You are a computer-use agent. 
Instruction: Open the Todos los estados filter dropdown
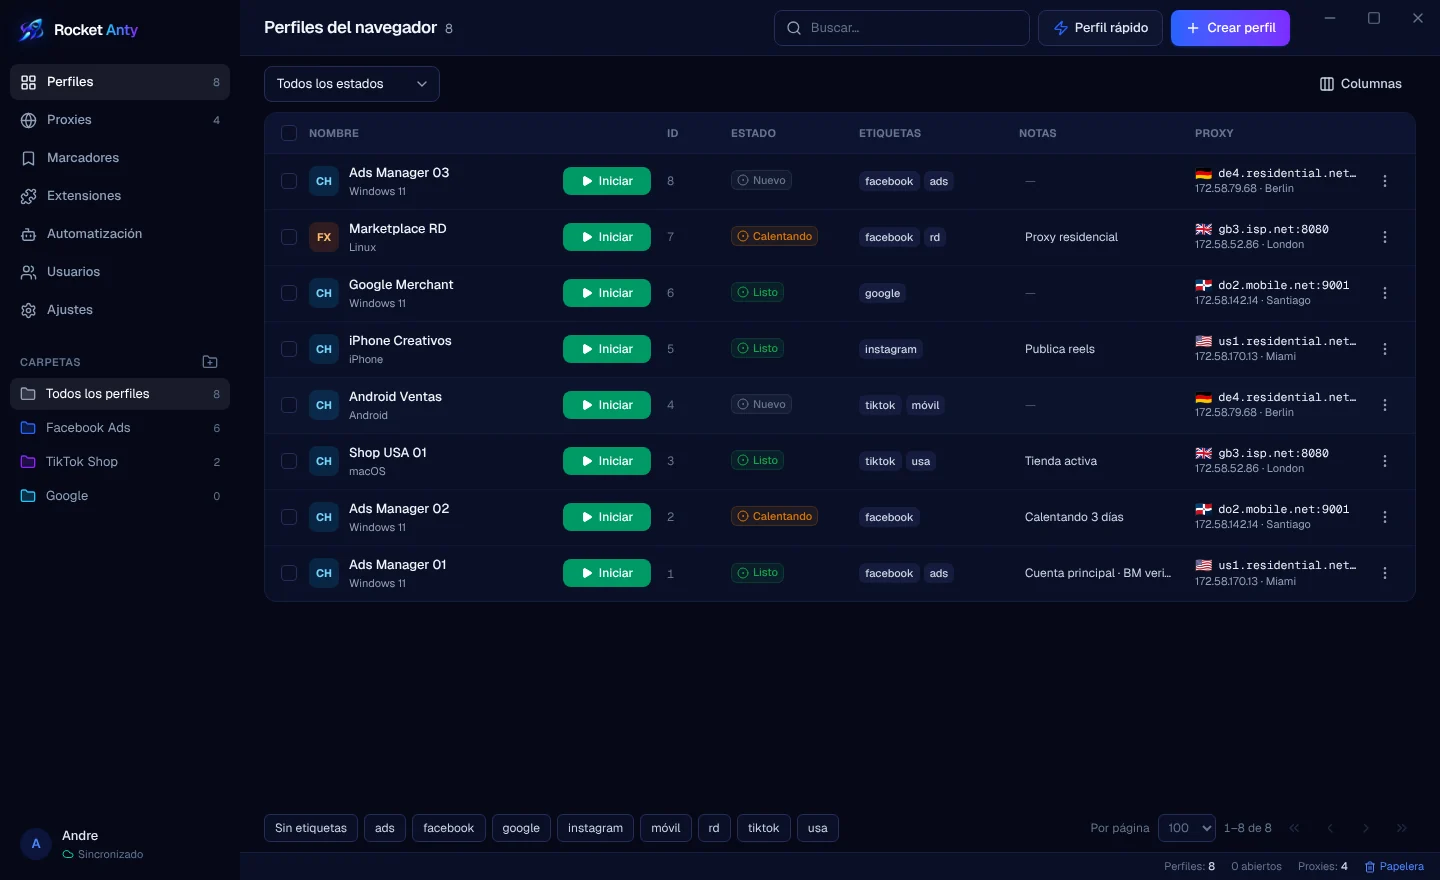coord(352,84)
